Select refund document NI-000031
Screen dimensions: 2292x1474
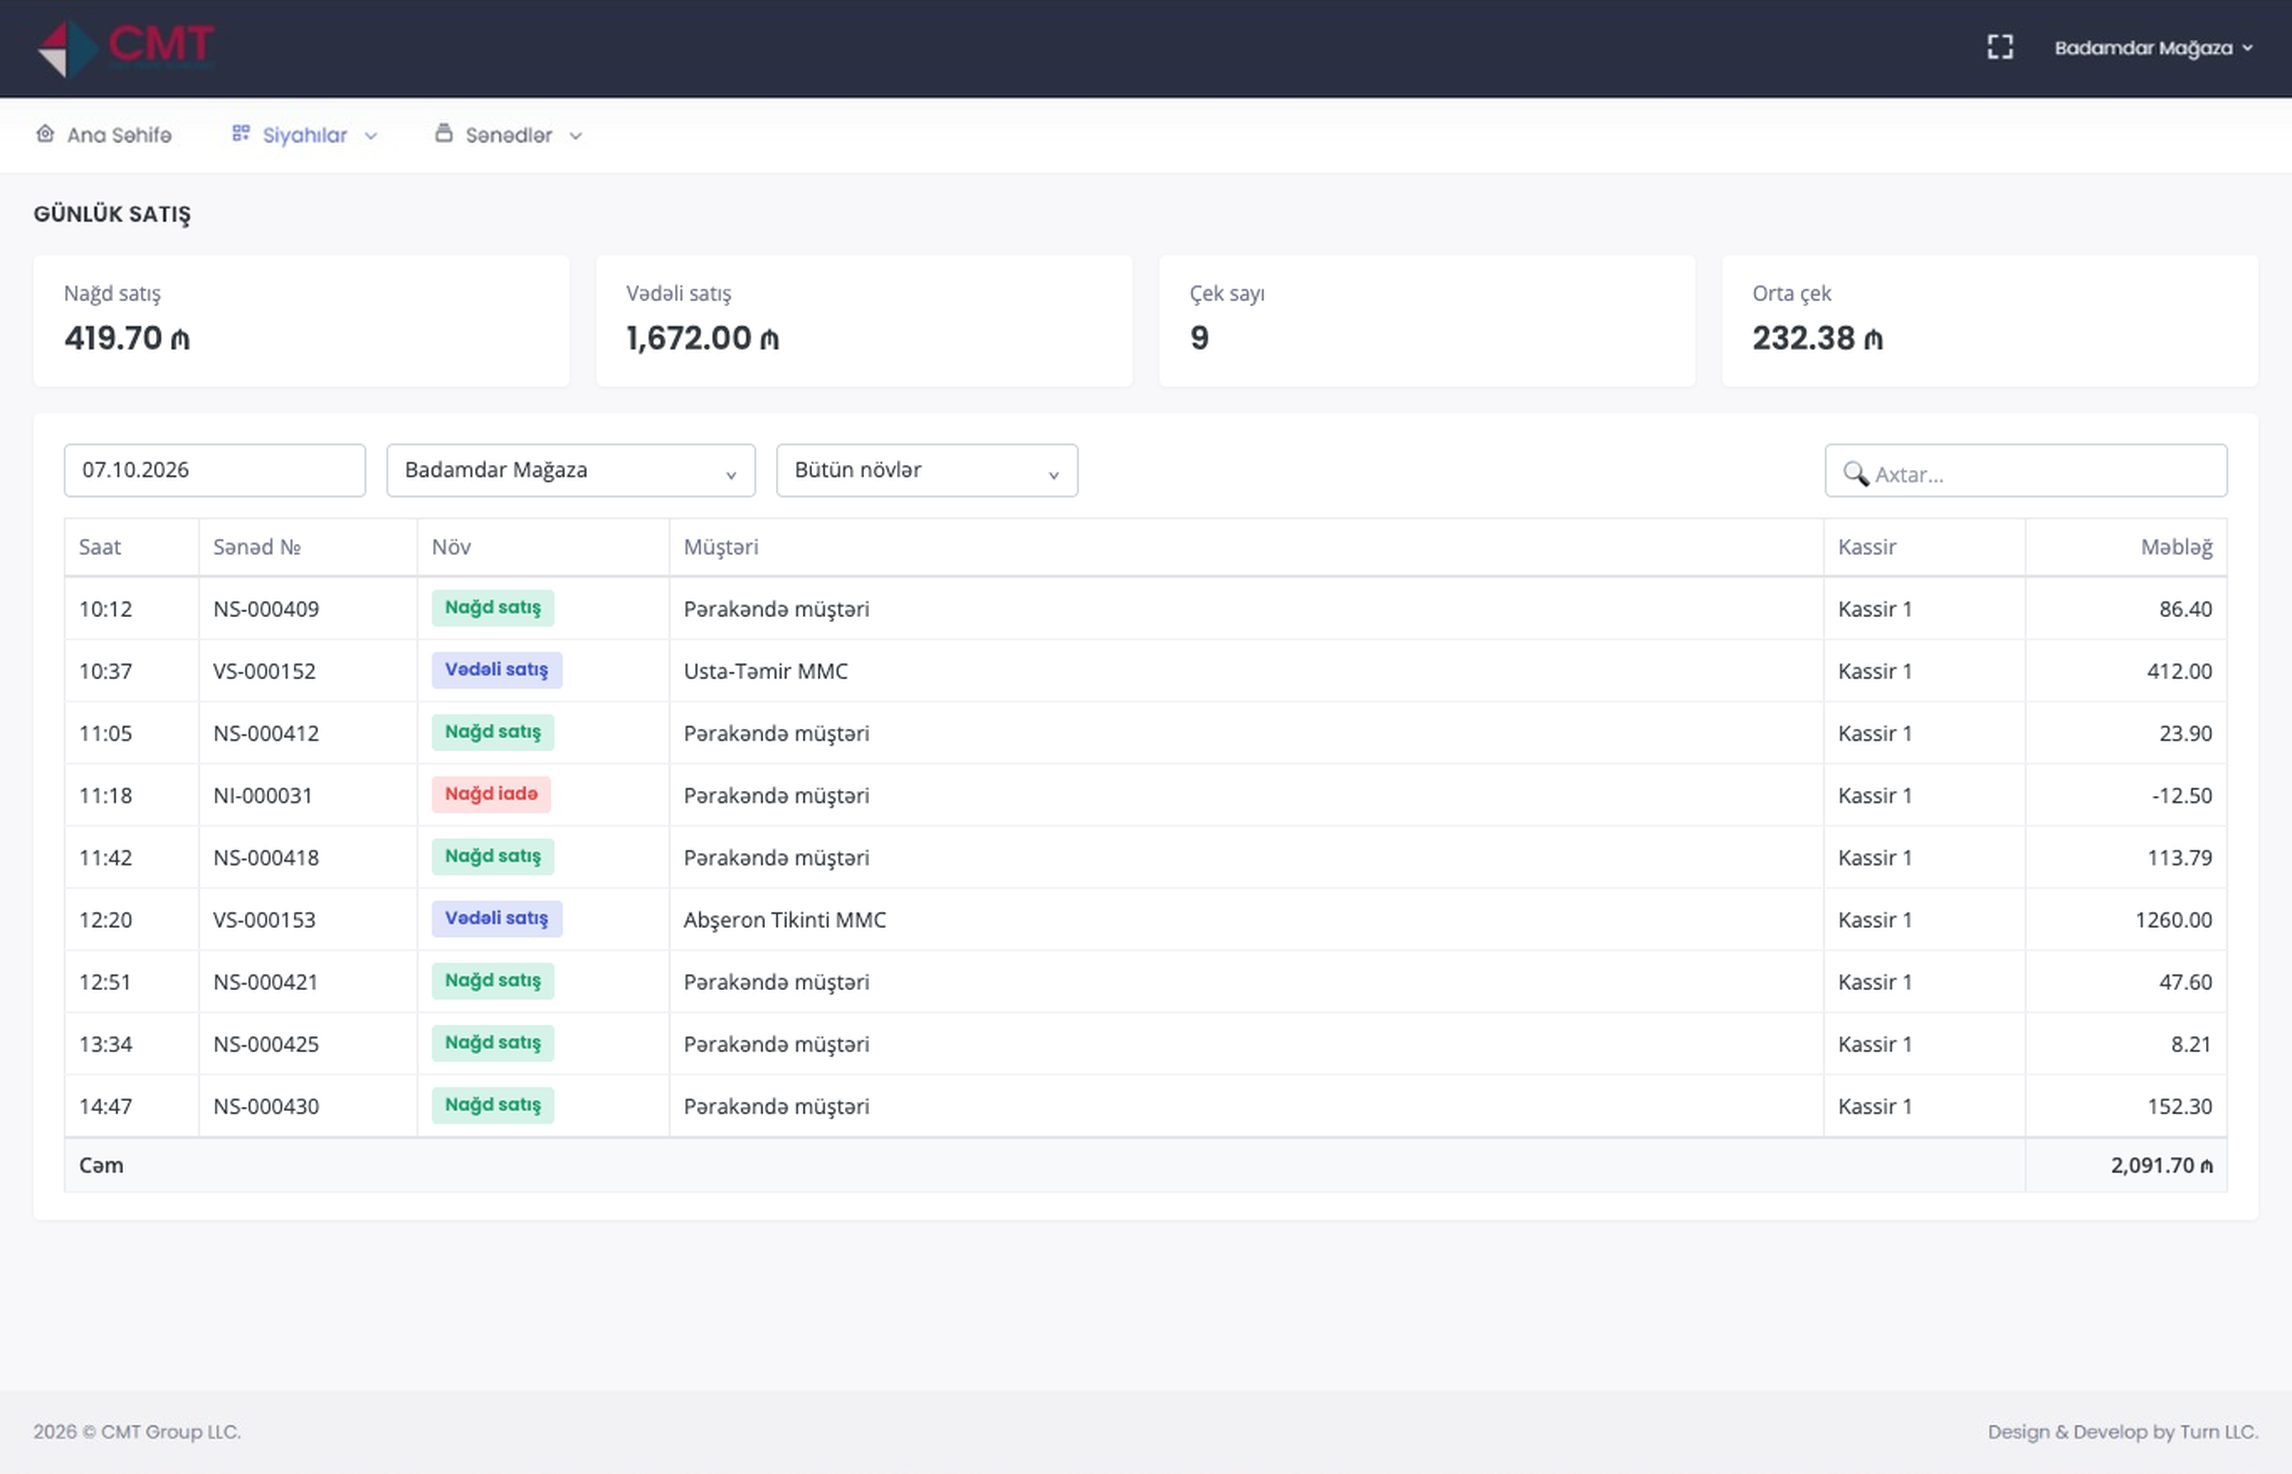tap(263, 795)
